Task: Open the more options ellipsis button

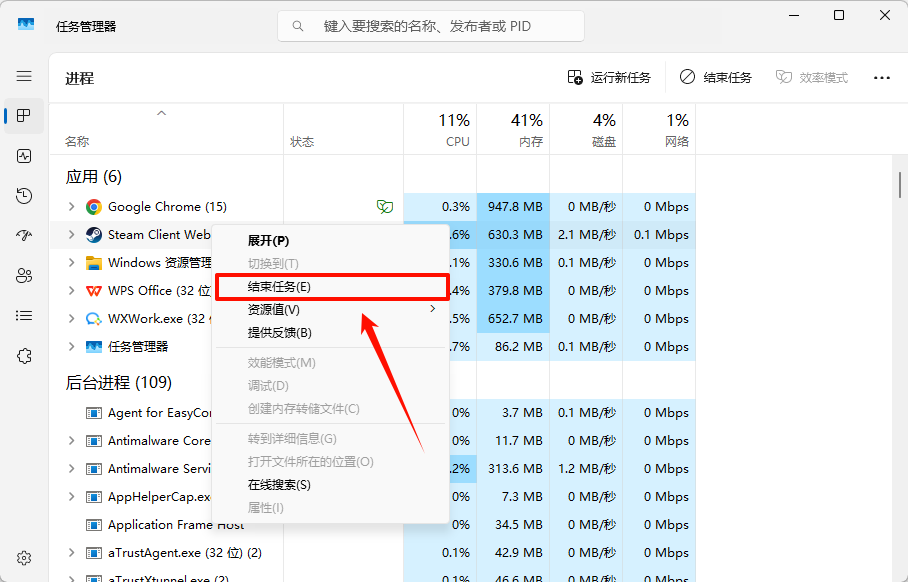Action: pyautogui.click(x=881, y=76)
